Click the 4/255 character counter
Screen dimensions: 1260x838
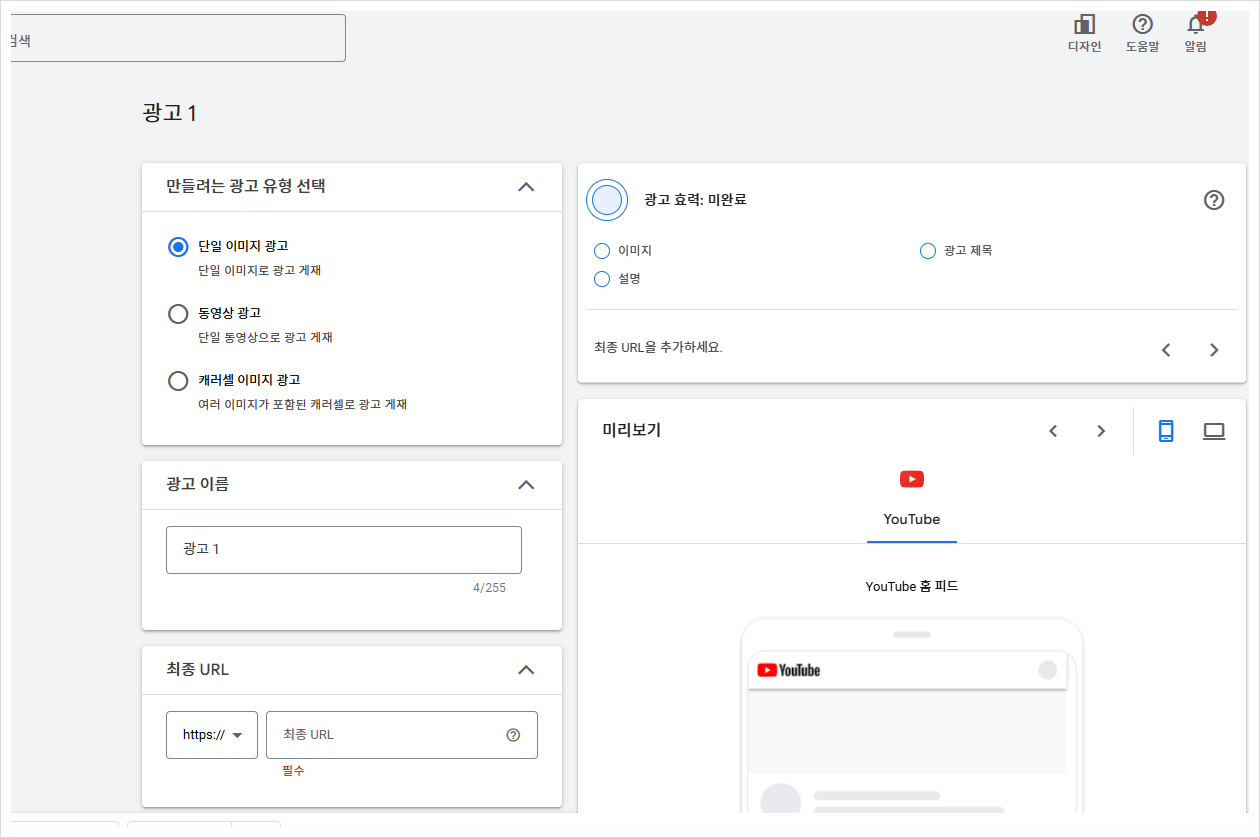point(489,588)
